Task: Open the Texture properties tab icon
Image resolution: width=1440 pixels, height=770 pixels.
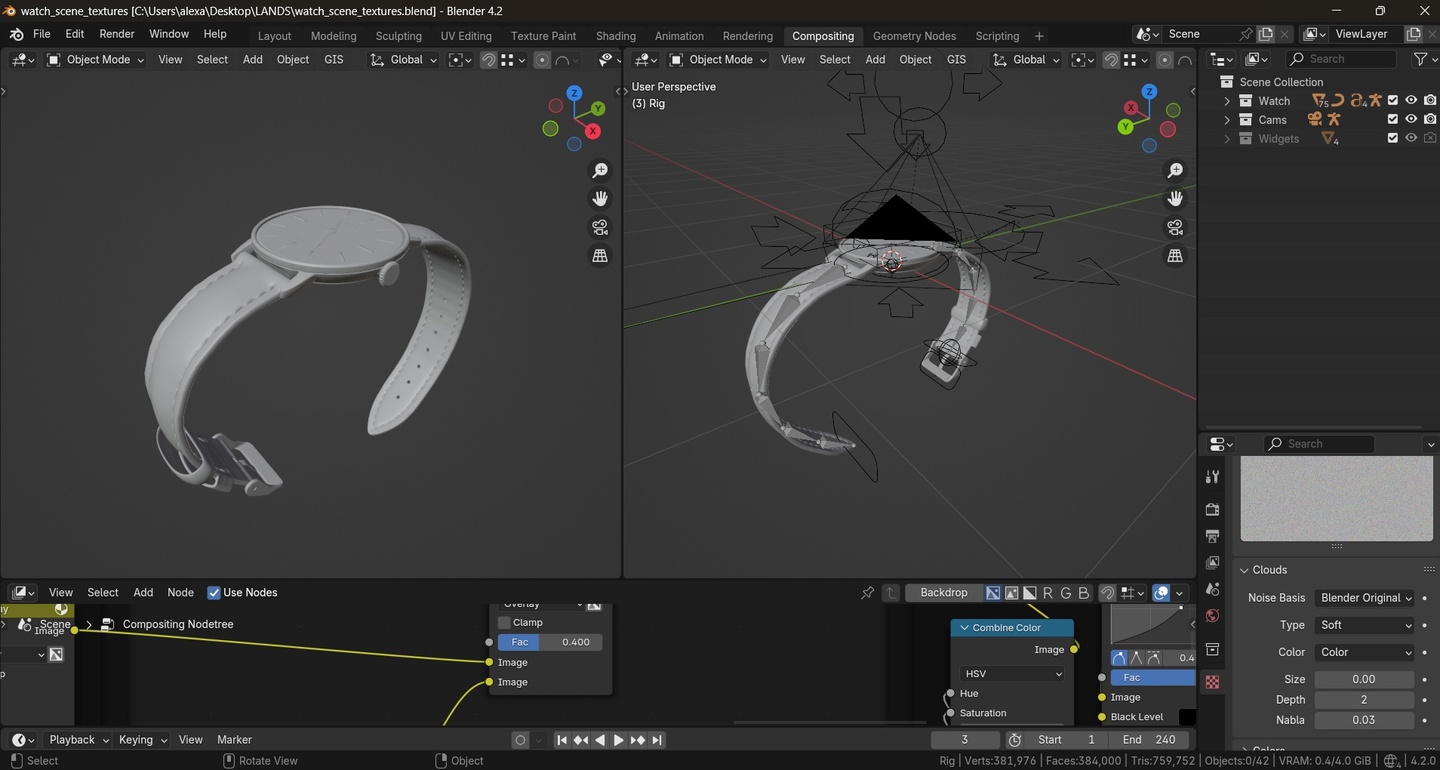Action: pos(1212,682)
